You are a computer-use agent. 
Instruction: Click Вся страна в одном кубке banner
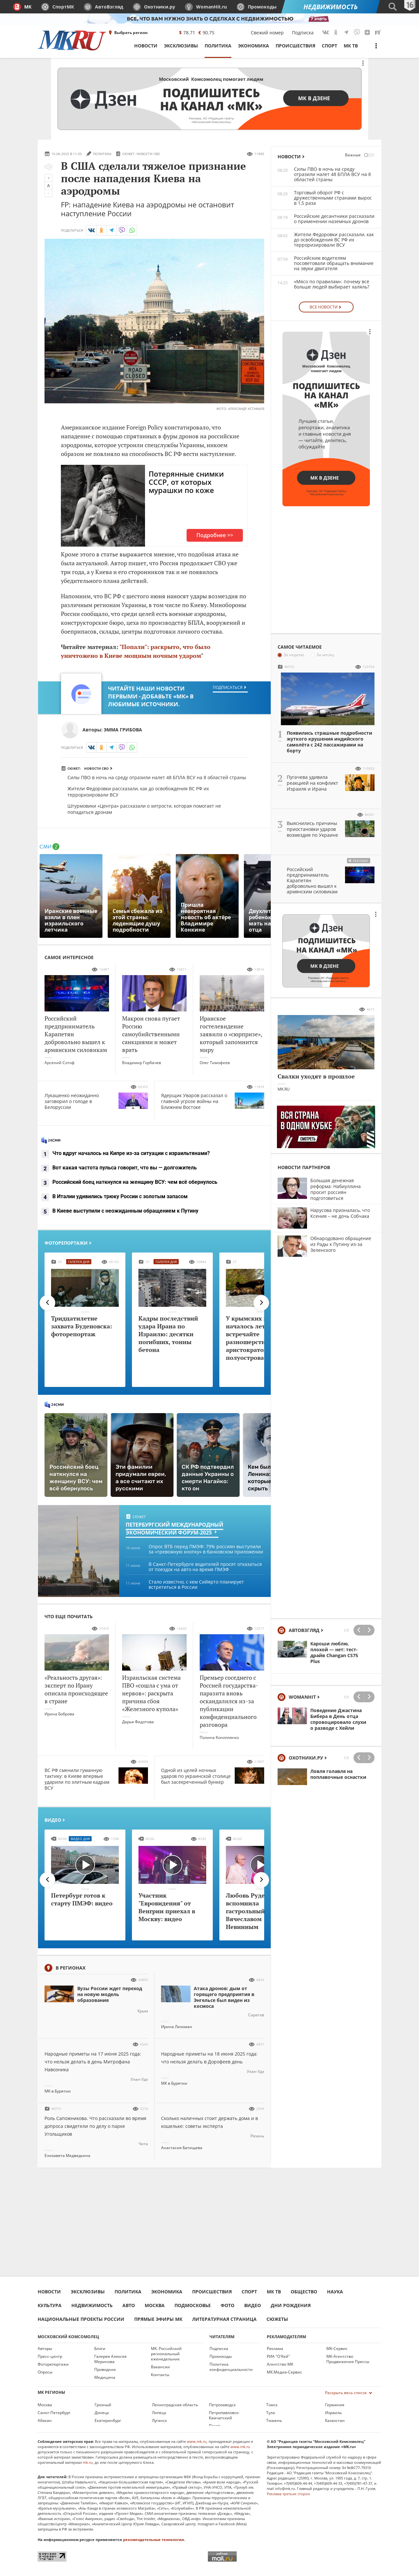click(326, 1127)
